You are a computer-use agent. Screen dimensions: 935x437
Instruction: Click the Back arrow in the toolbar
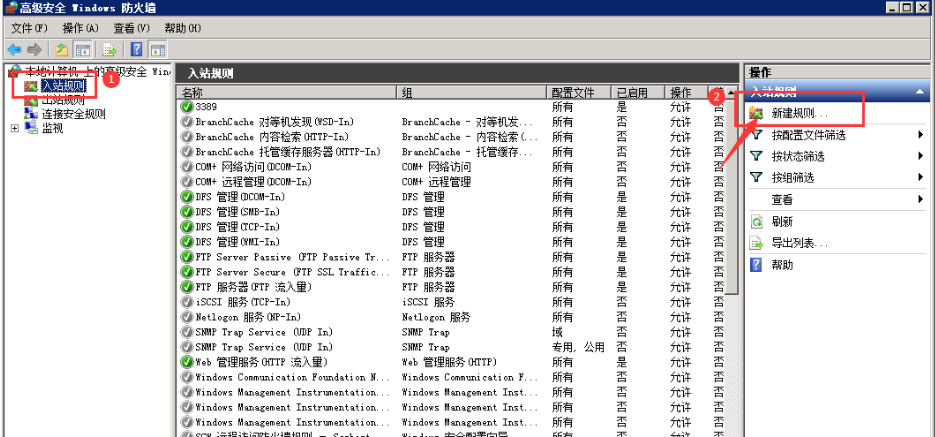click(14, 49)
